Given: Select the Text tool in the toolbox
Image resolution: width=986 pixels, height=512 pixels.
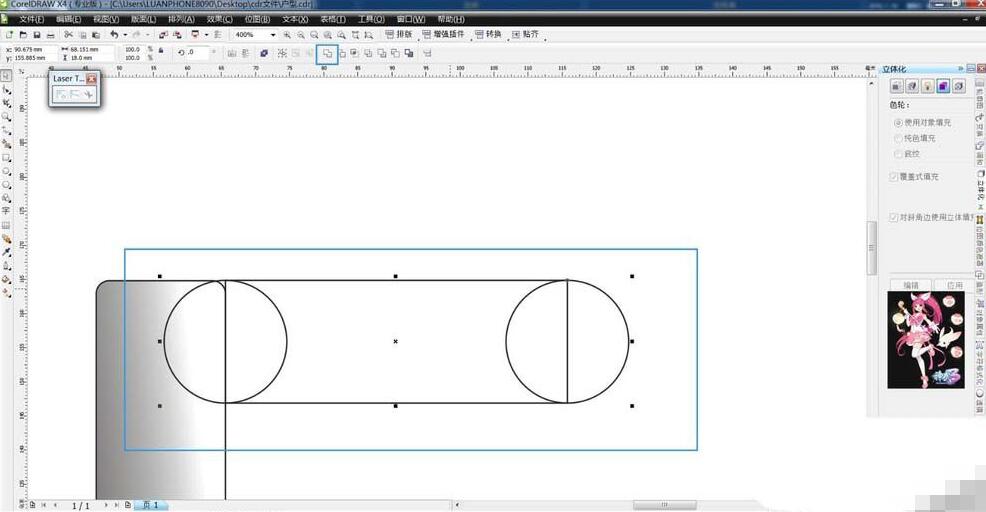Looking at the screenshot, I should click(7, 211).
